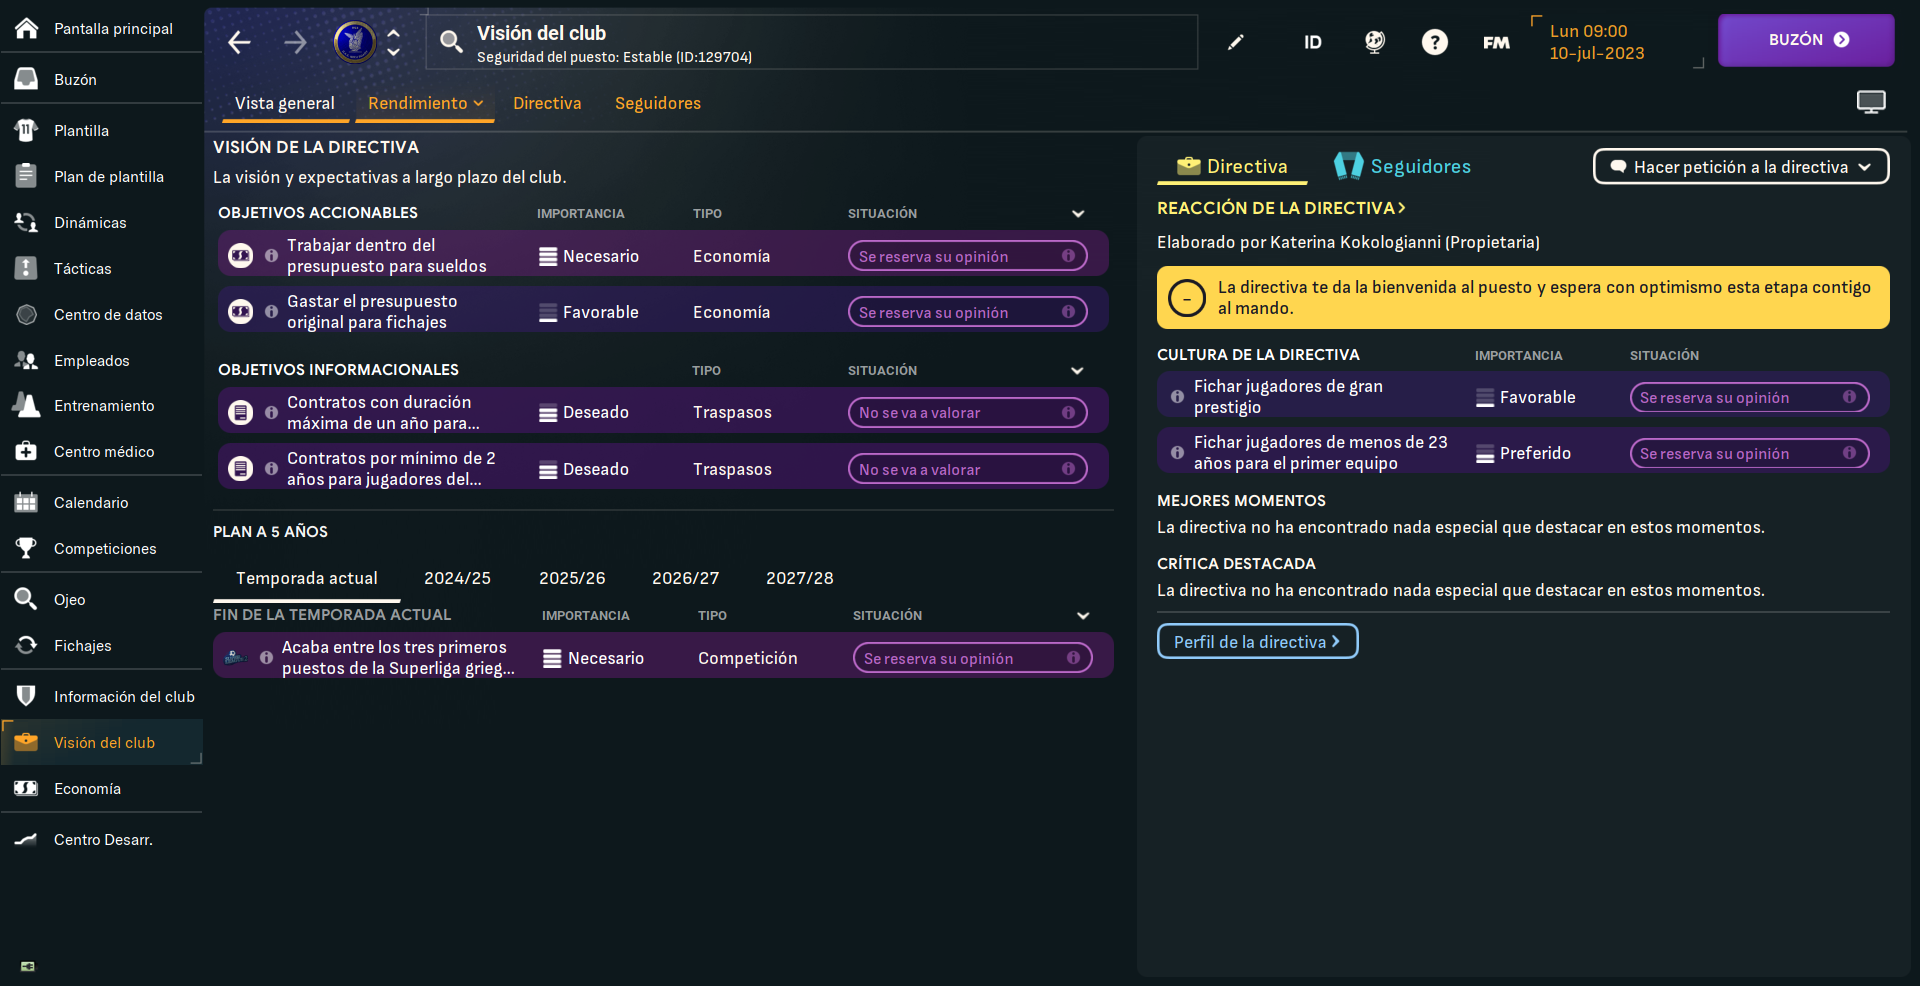Open Entrenamiento cone icon
The height and width of the screenshot is (986, 1920).
(x=27, y=405)
